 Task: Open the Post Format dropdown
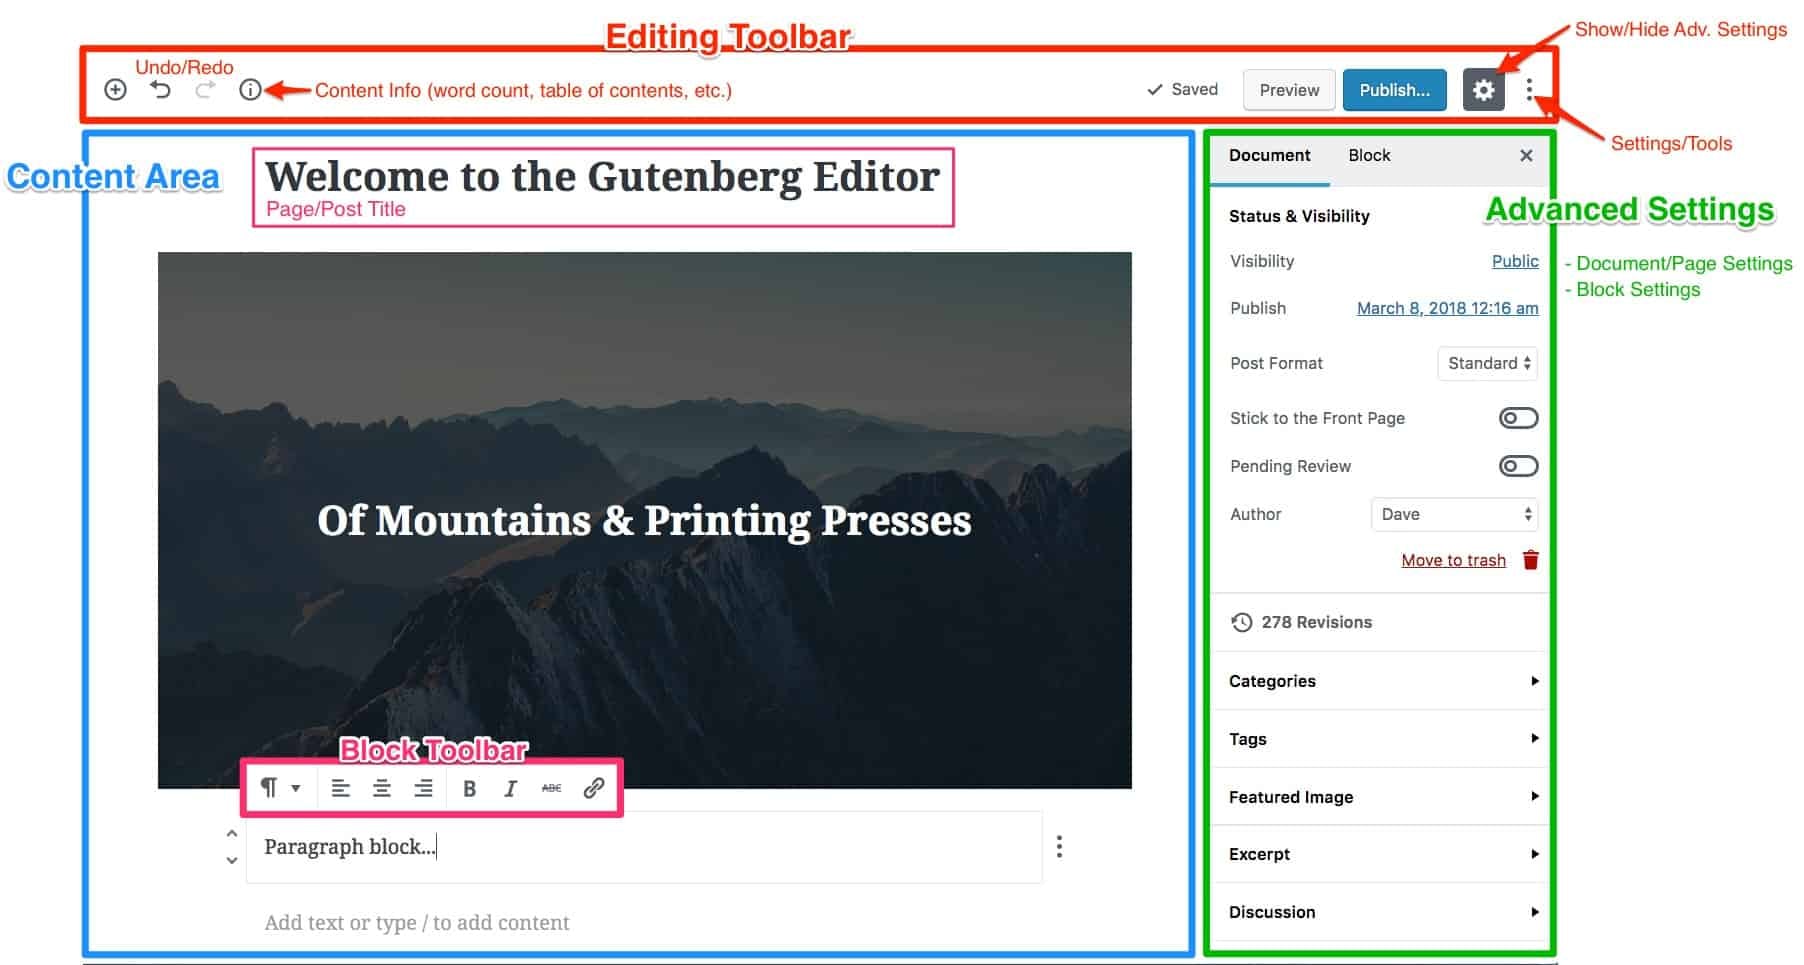pyautogui.click(x=1486, y=363)
